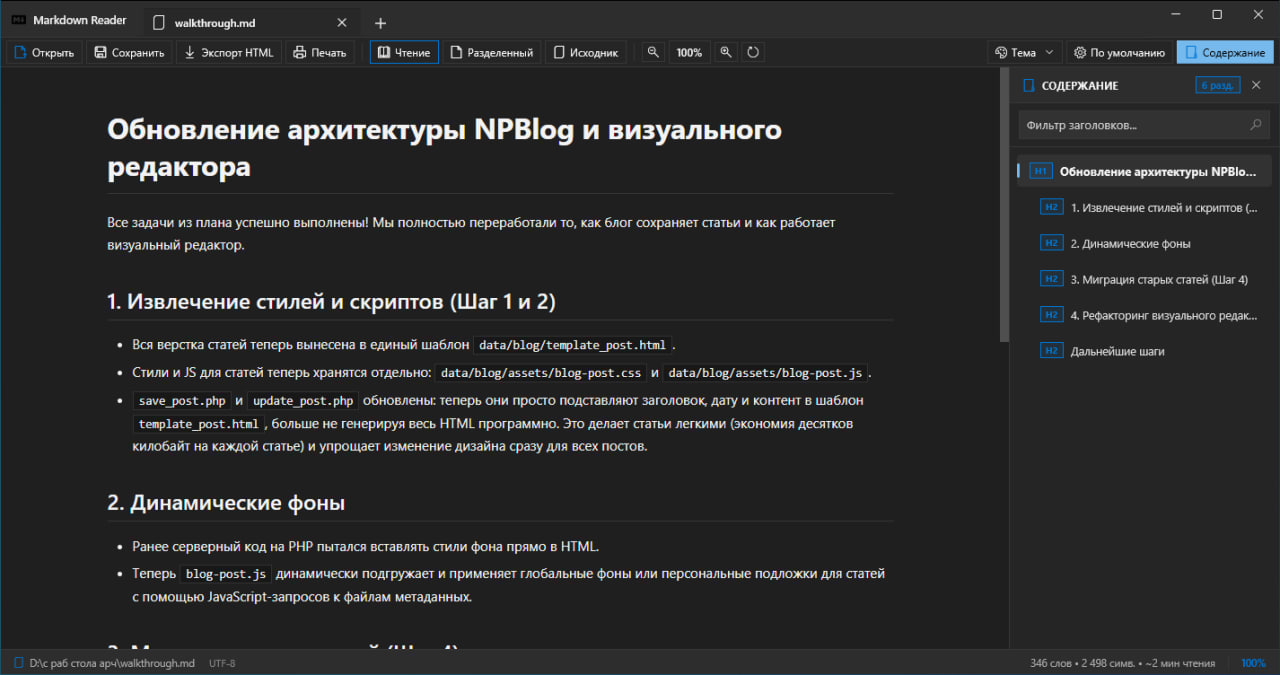Minimize the Markdown Reader window
The height and width of the screenshot is (675, 1280).
point(1176,14)
